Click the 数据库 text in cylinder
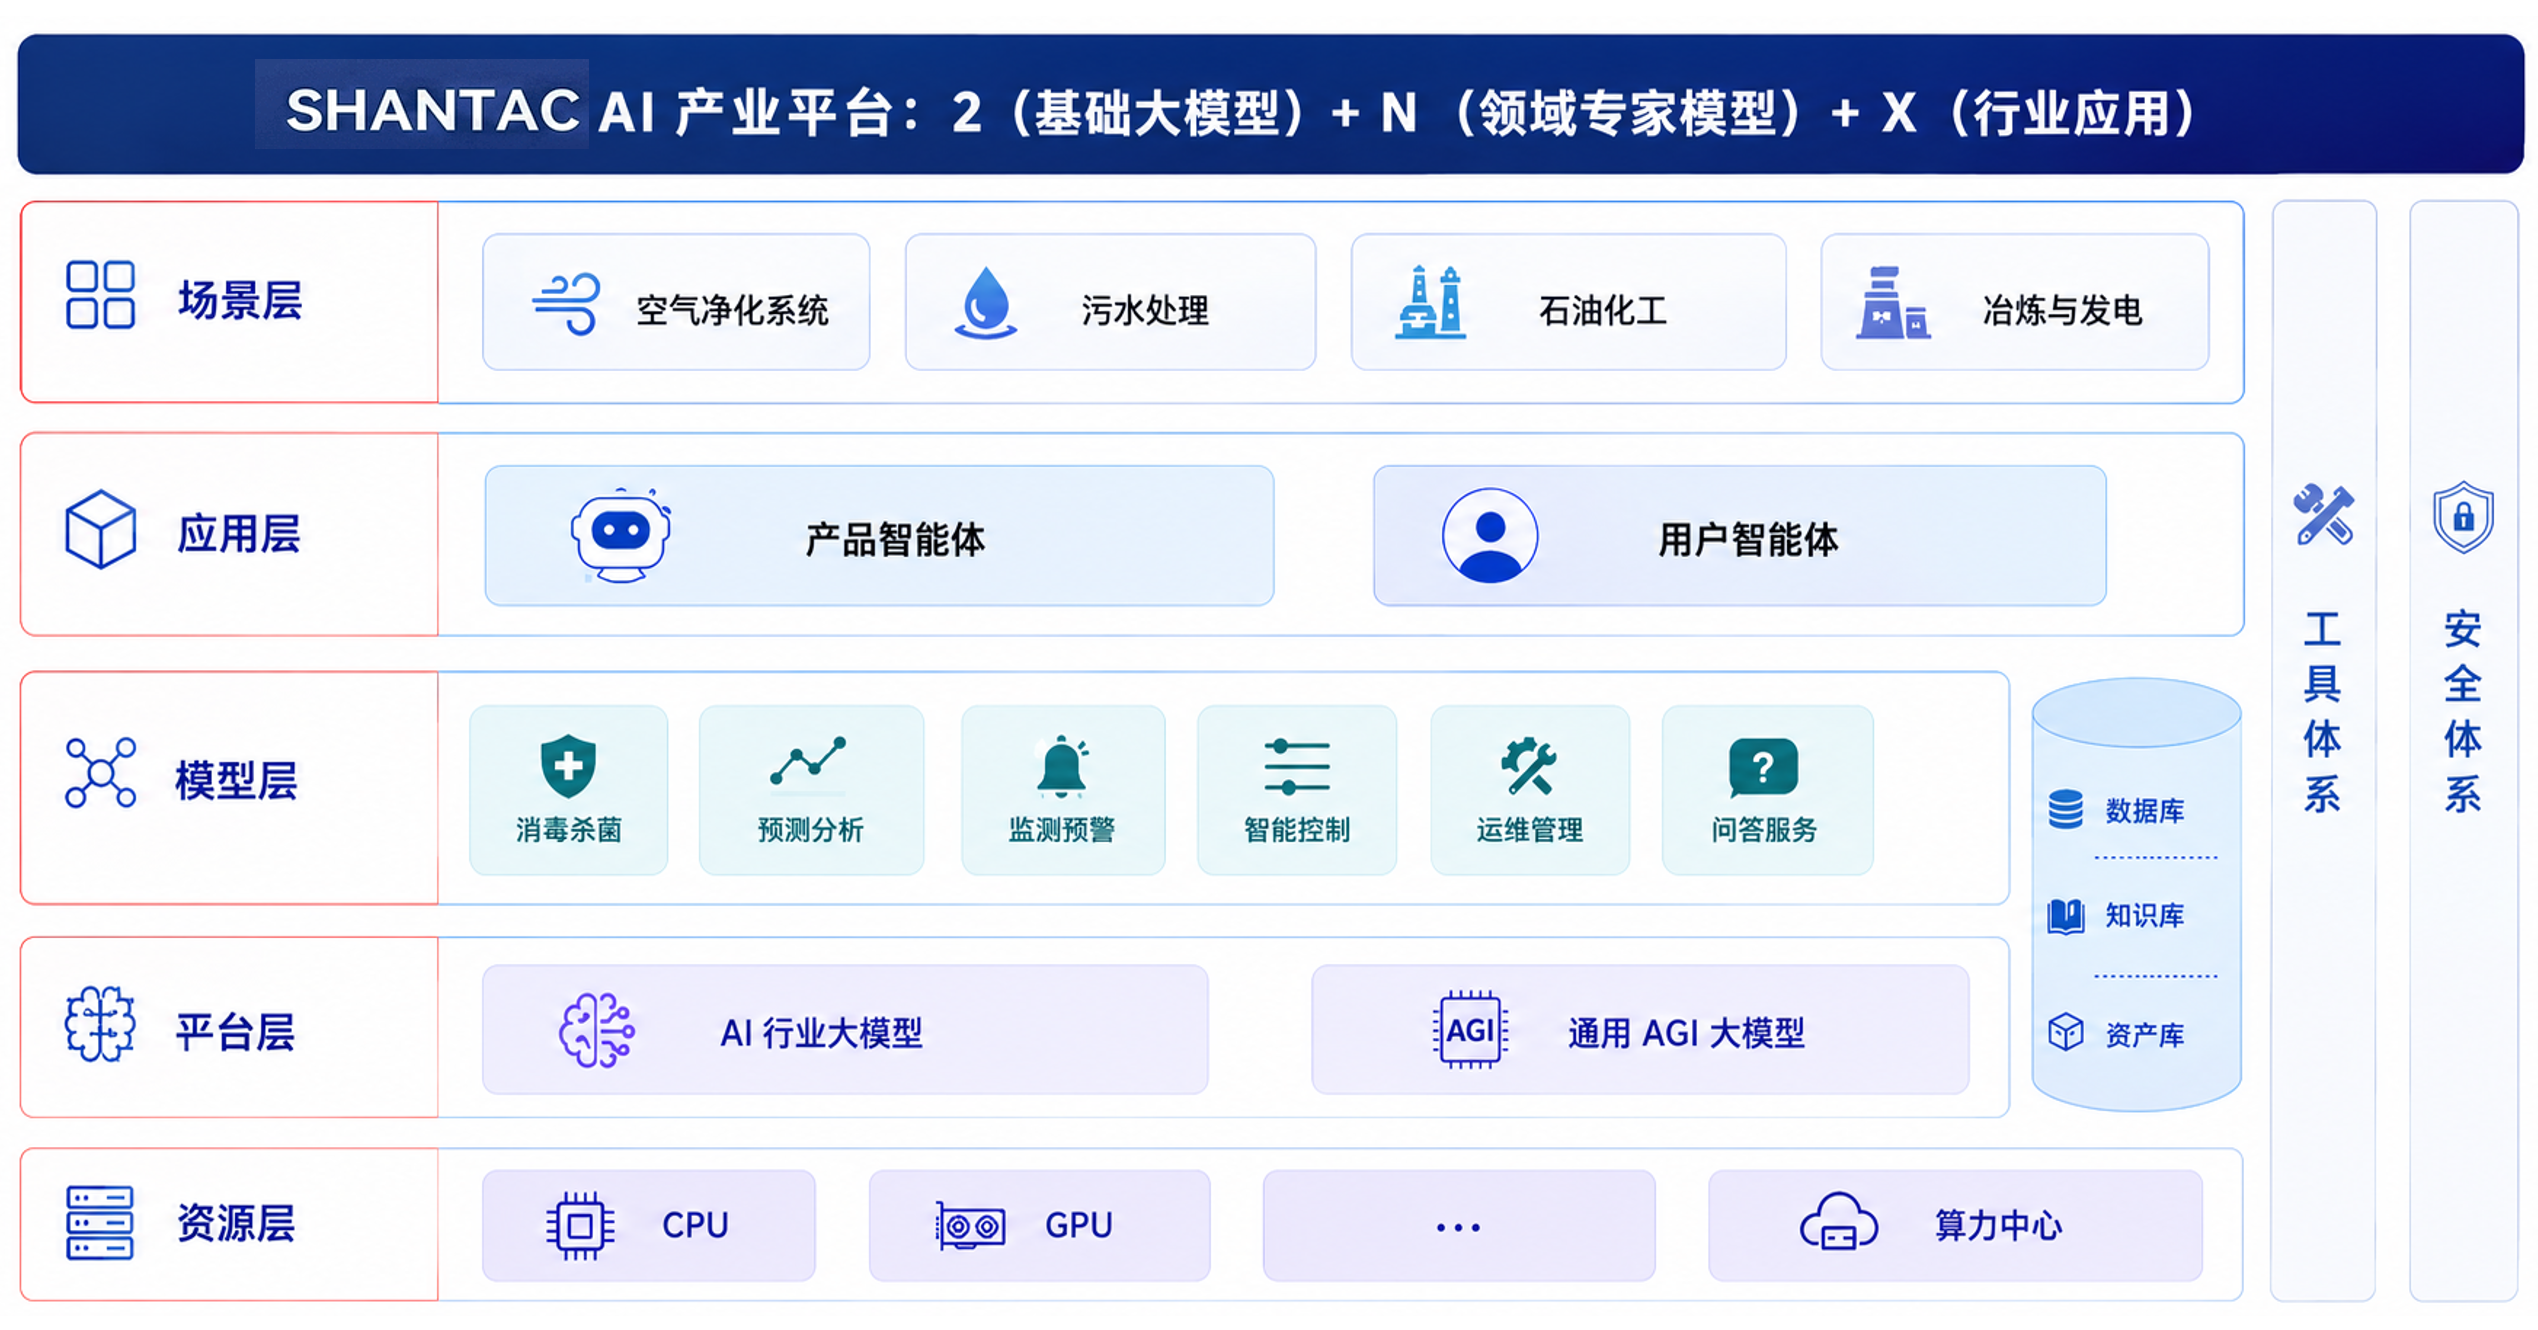The height and width of the screenshot is (1330, 2538). pos(2144,810)
